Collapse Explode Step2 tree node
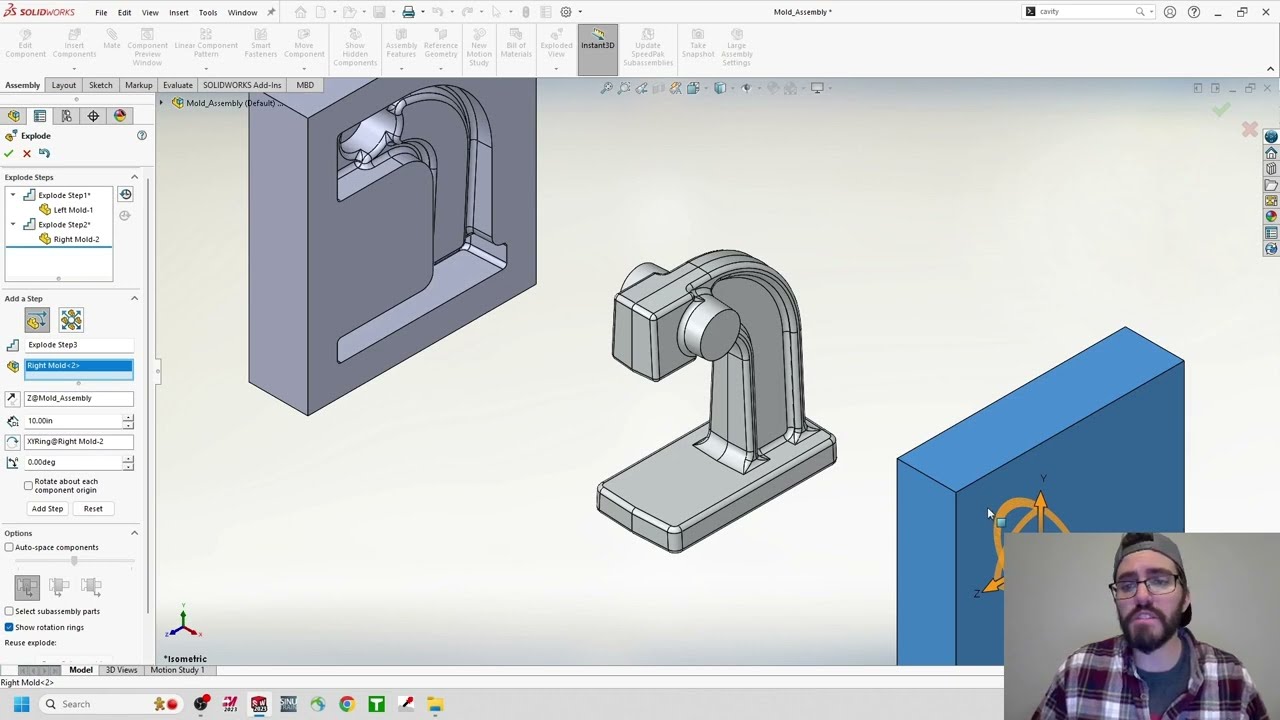The height and width of the screenshot is (720, 1280). (x=13, y=224)
